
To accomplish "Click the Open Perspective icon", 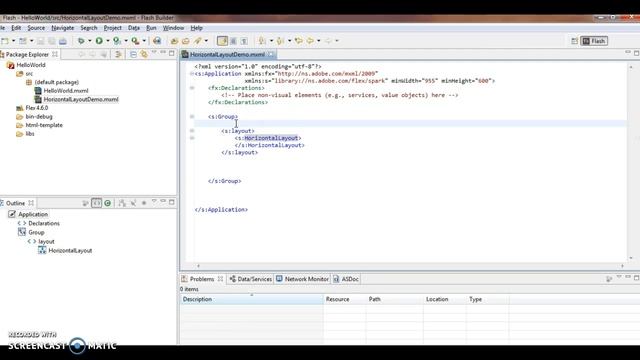I will coord(574,41).
